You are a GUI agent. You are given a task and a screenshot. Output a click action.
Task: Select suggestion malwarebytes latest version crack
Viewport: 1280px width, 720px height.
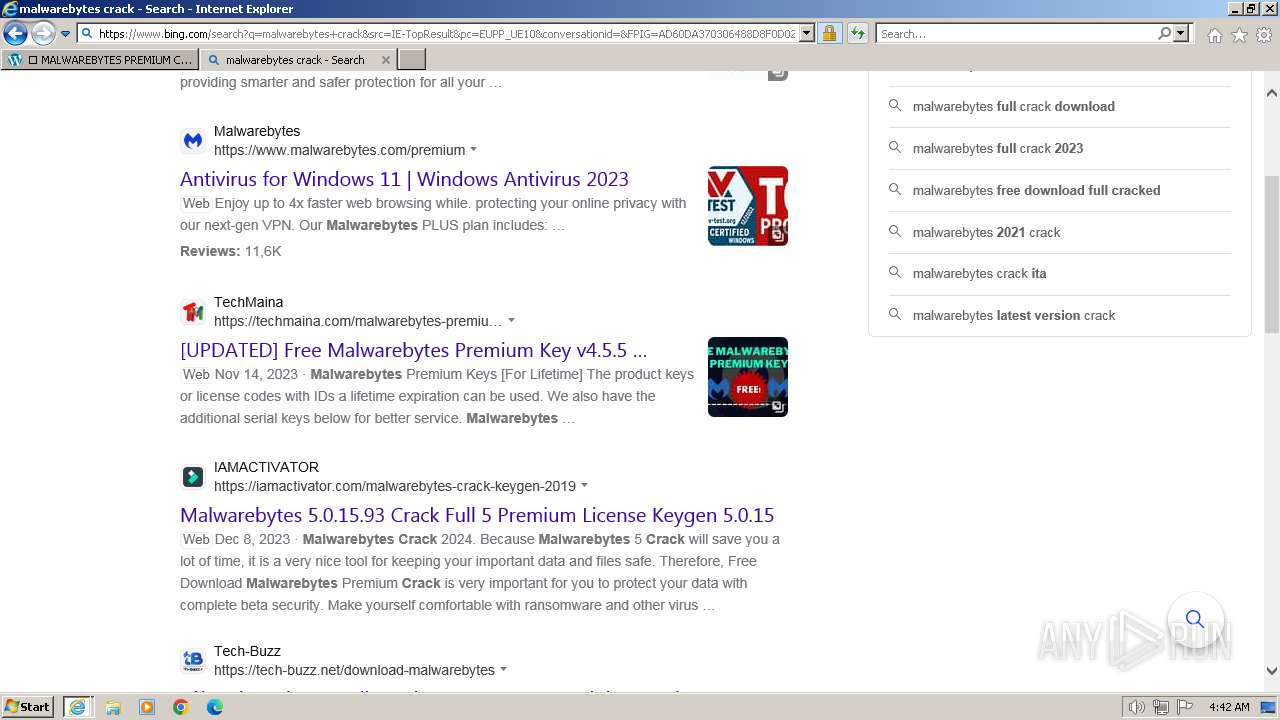(1013, 315)
